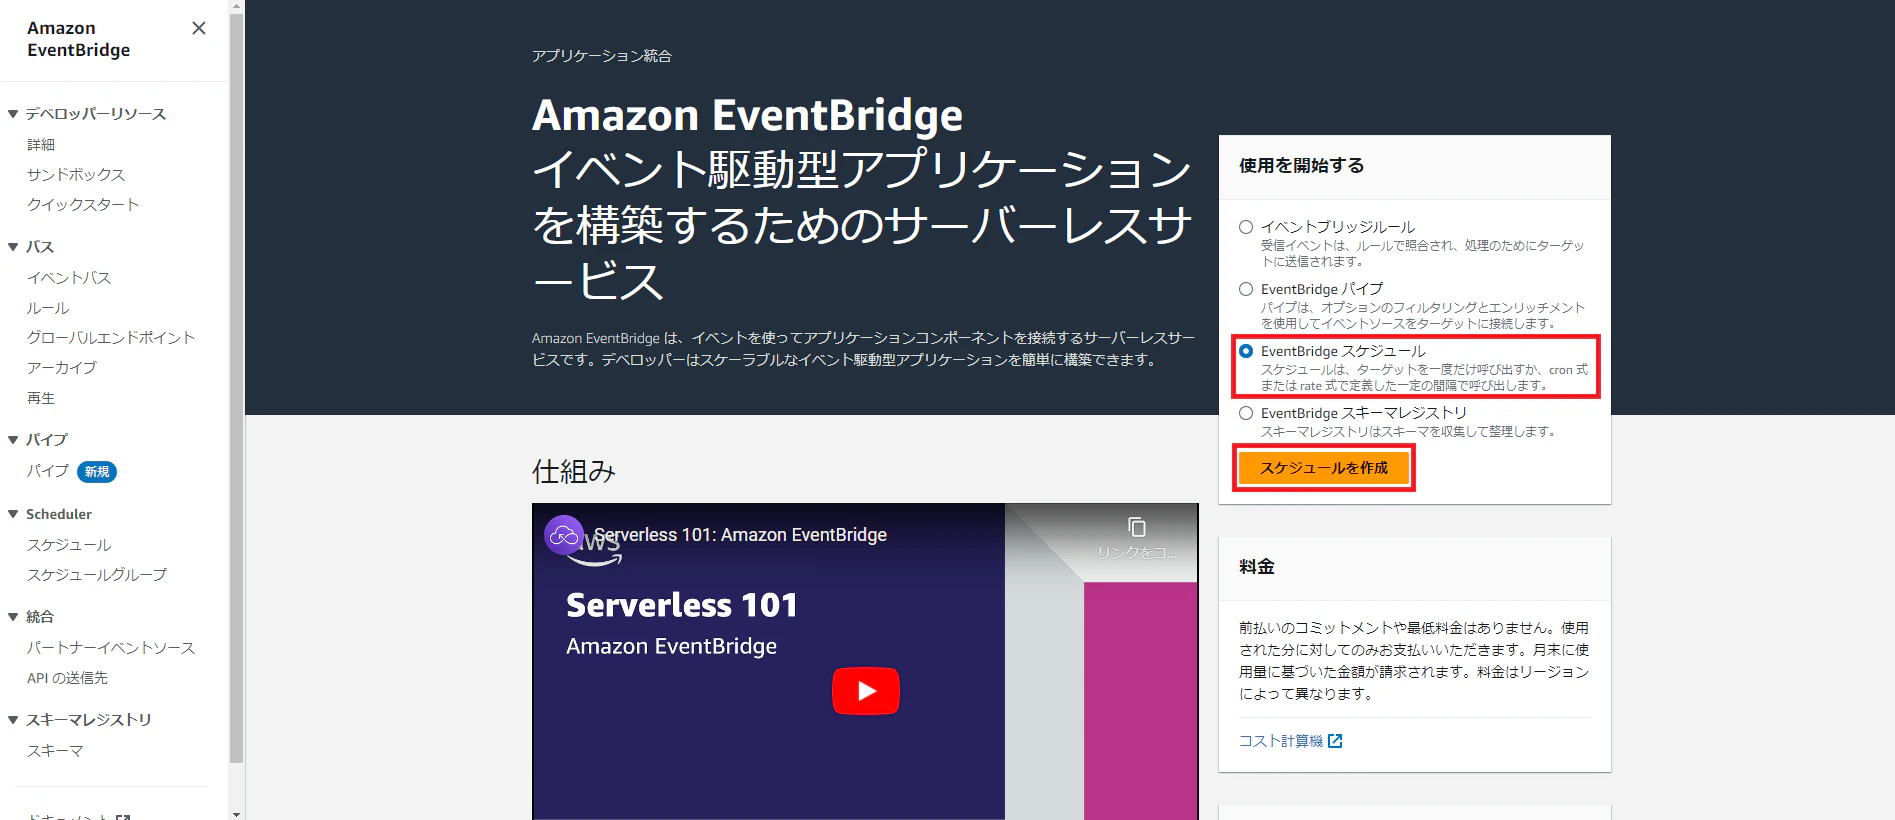1895x820 pixels.
Task: Open スキーマ under スキーマレジストリ
Action: (x=55, y=751)
